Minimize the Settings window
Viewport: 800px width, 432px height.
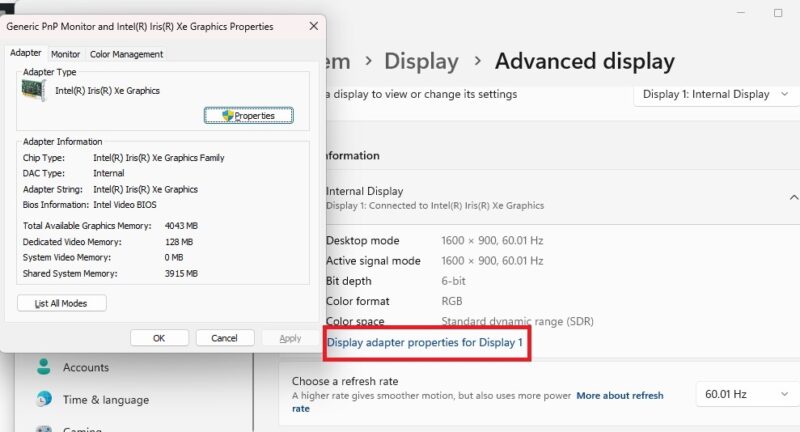click(x=741, y=13)
